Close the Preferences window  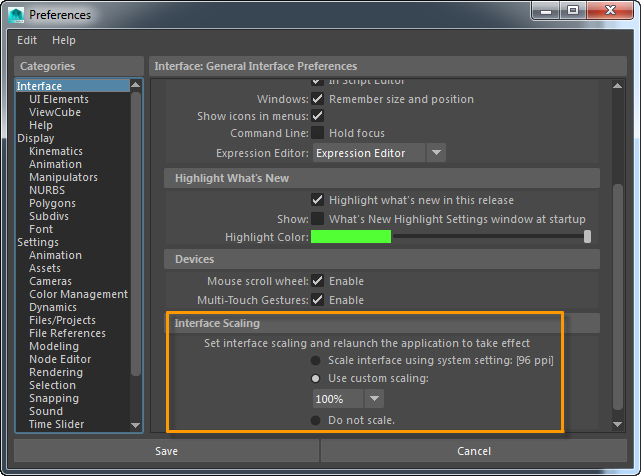(610, 10)
